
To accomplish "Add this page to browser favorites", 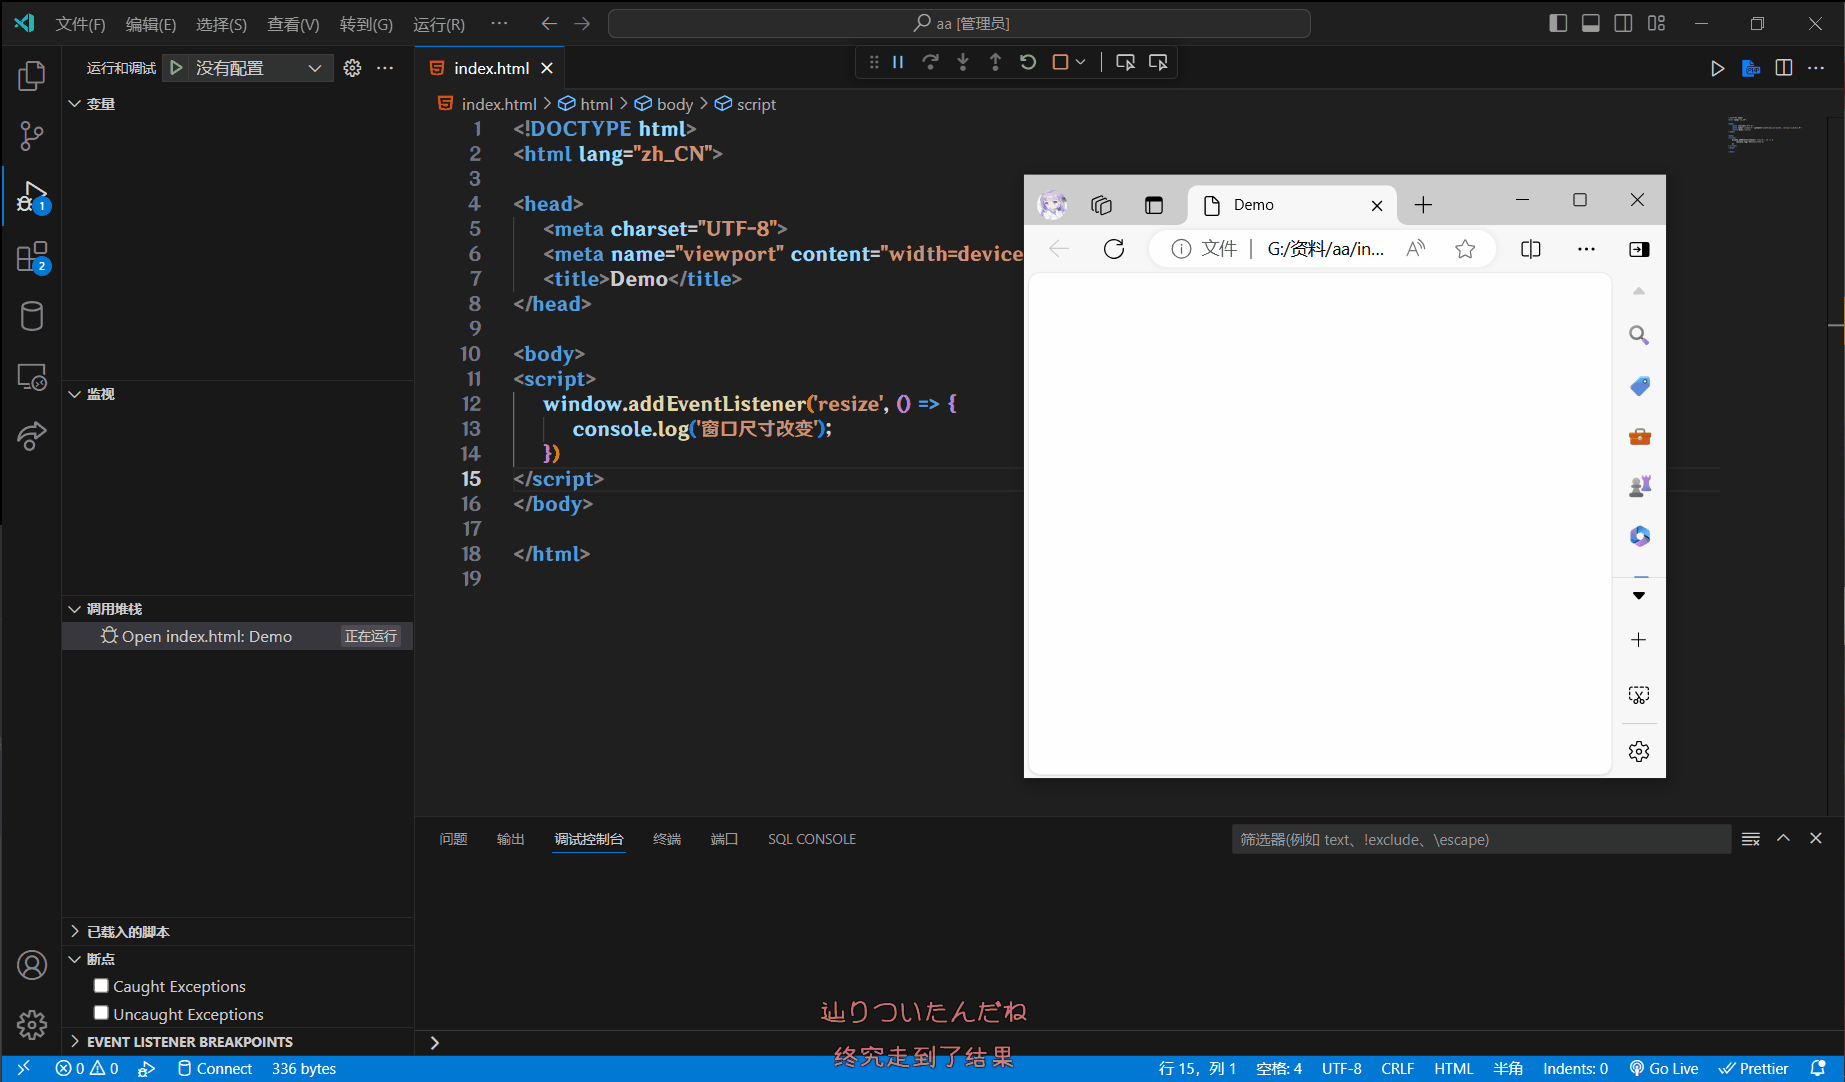I will 1465,249.
